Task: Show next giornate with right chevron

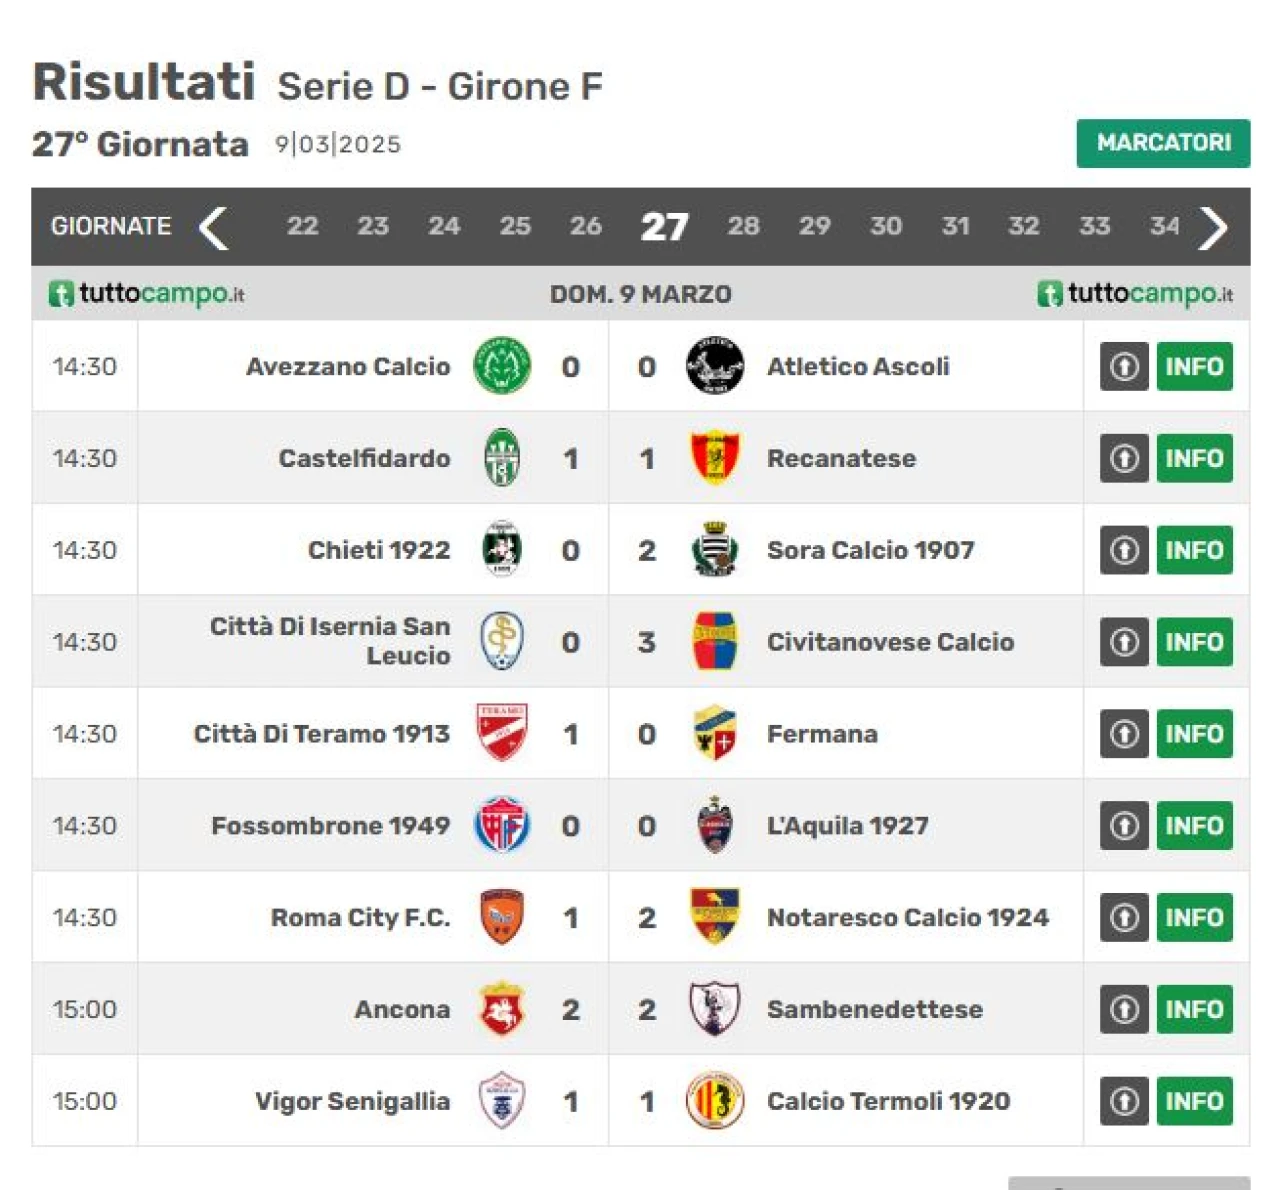Action: click(x=1213, y=227)
